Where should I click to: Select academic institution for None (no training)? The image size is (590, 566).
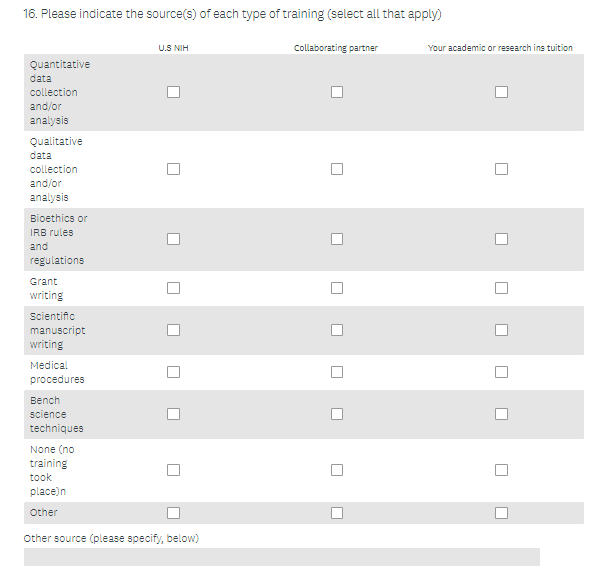coord(501,470)
